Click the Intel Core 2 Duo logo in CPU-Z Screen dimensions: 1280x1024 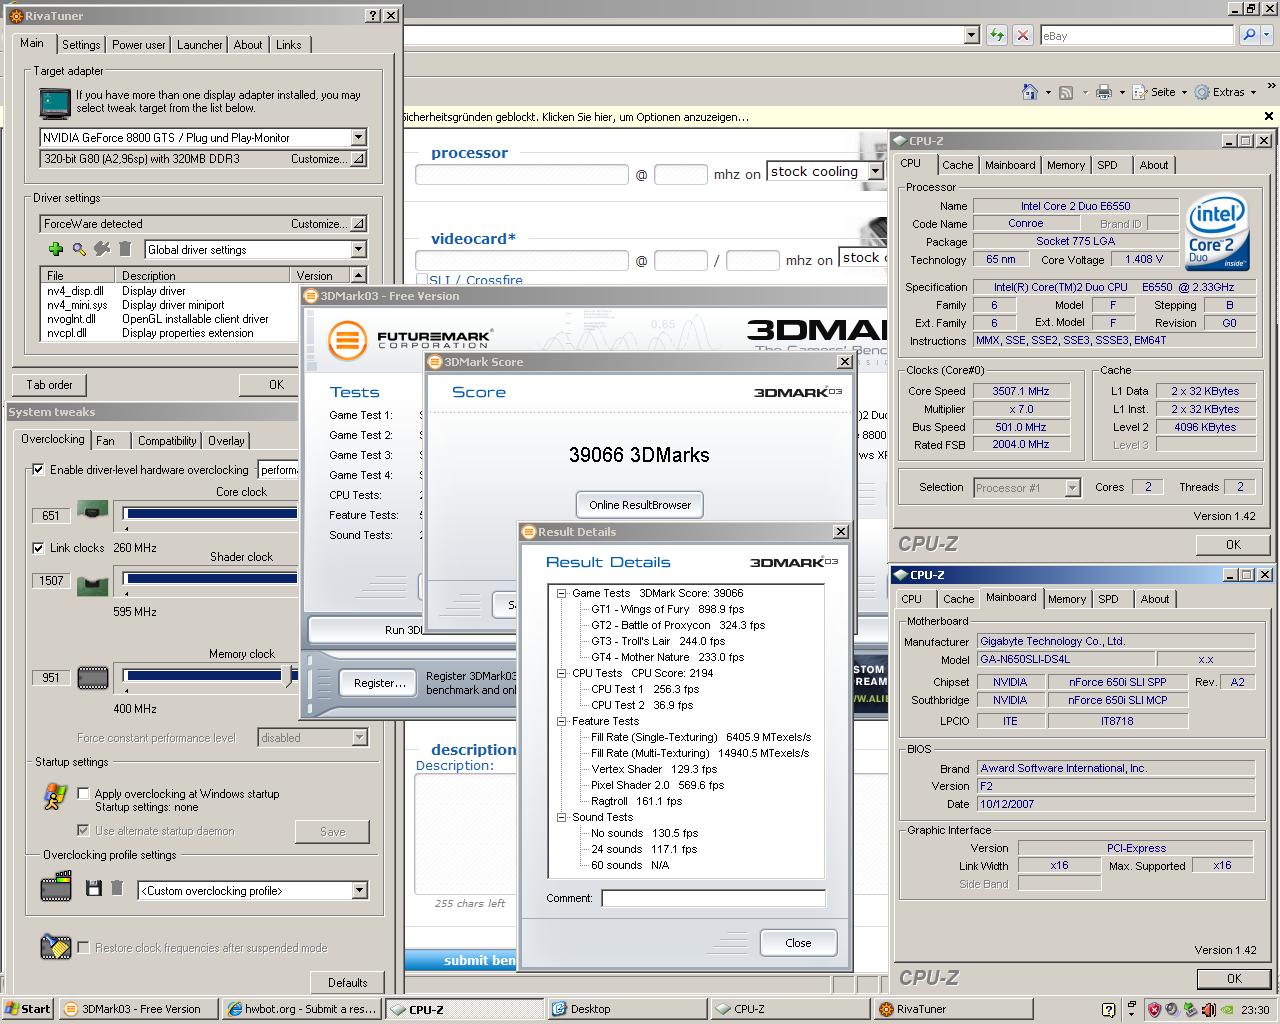click(x=1217, y=234)
